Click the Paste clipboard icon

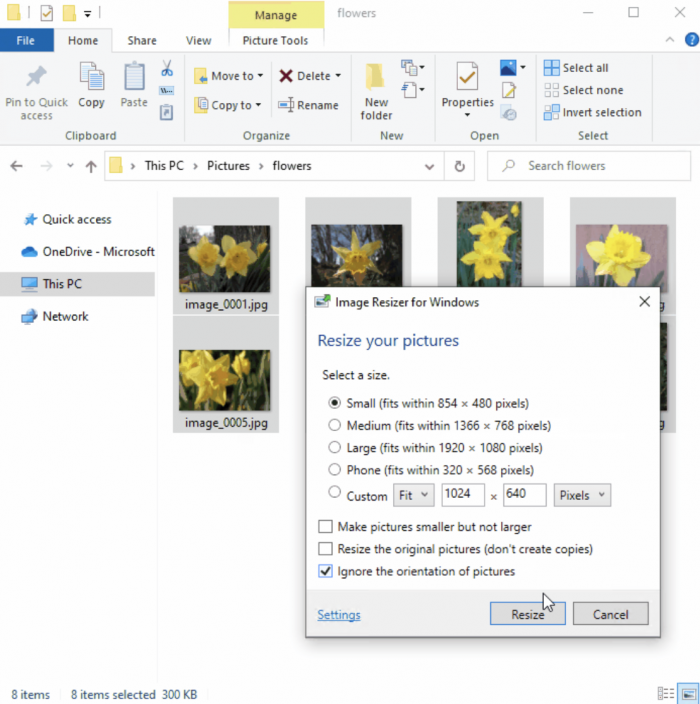coord(134,78)
